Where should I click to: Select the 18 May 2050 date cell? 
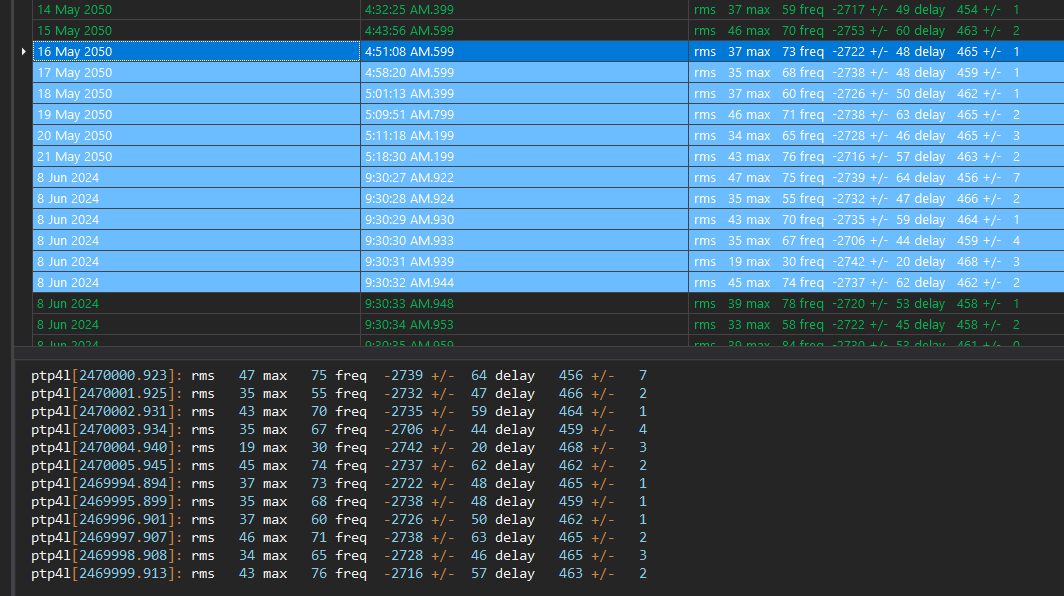(x=197, y=94)
